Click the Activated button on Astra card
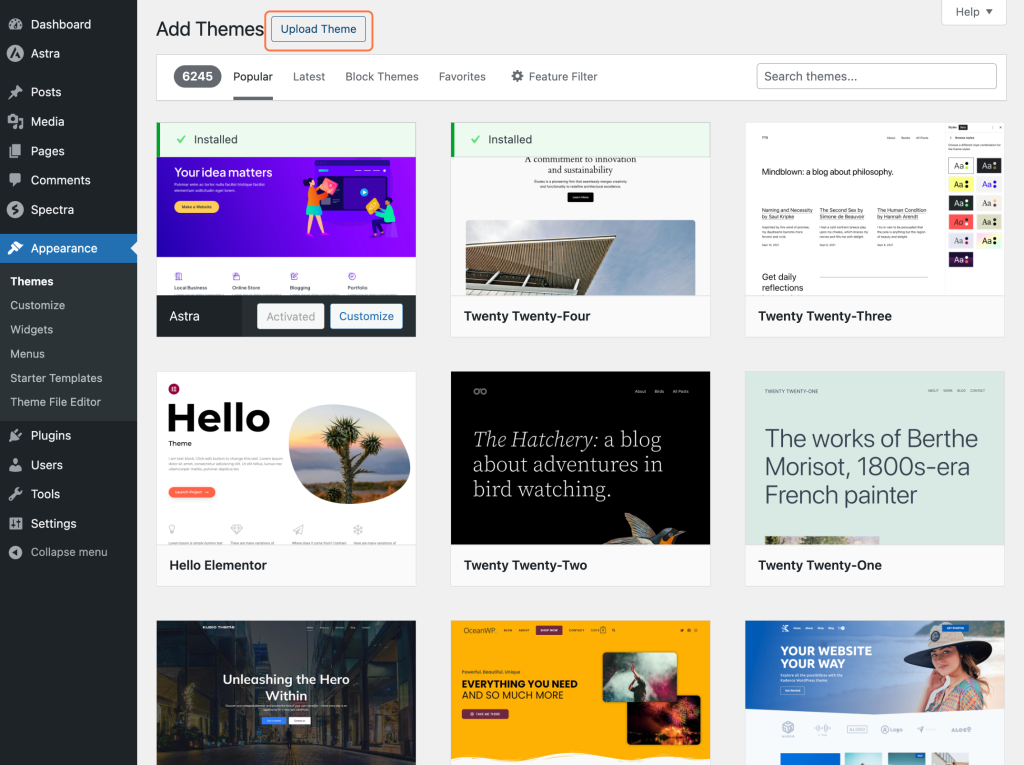This screenshot has height=765, width=1024. point(291,316)
